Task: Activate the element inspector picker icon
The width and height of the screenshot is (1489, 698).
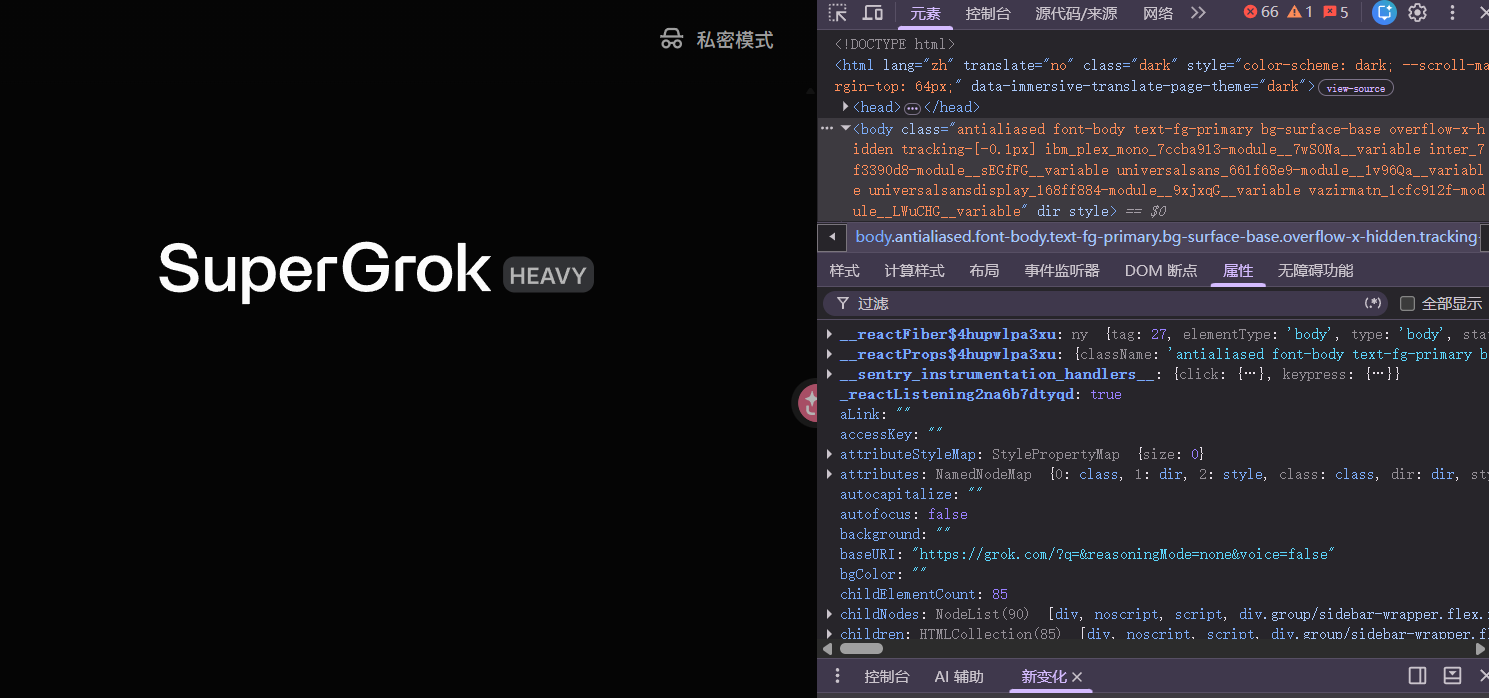Action: click(x=838, y=13)
